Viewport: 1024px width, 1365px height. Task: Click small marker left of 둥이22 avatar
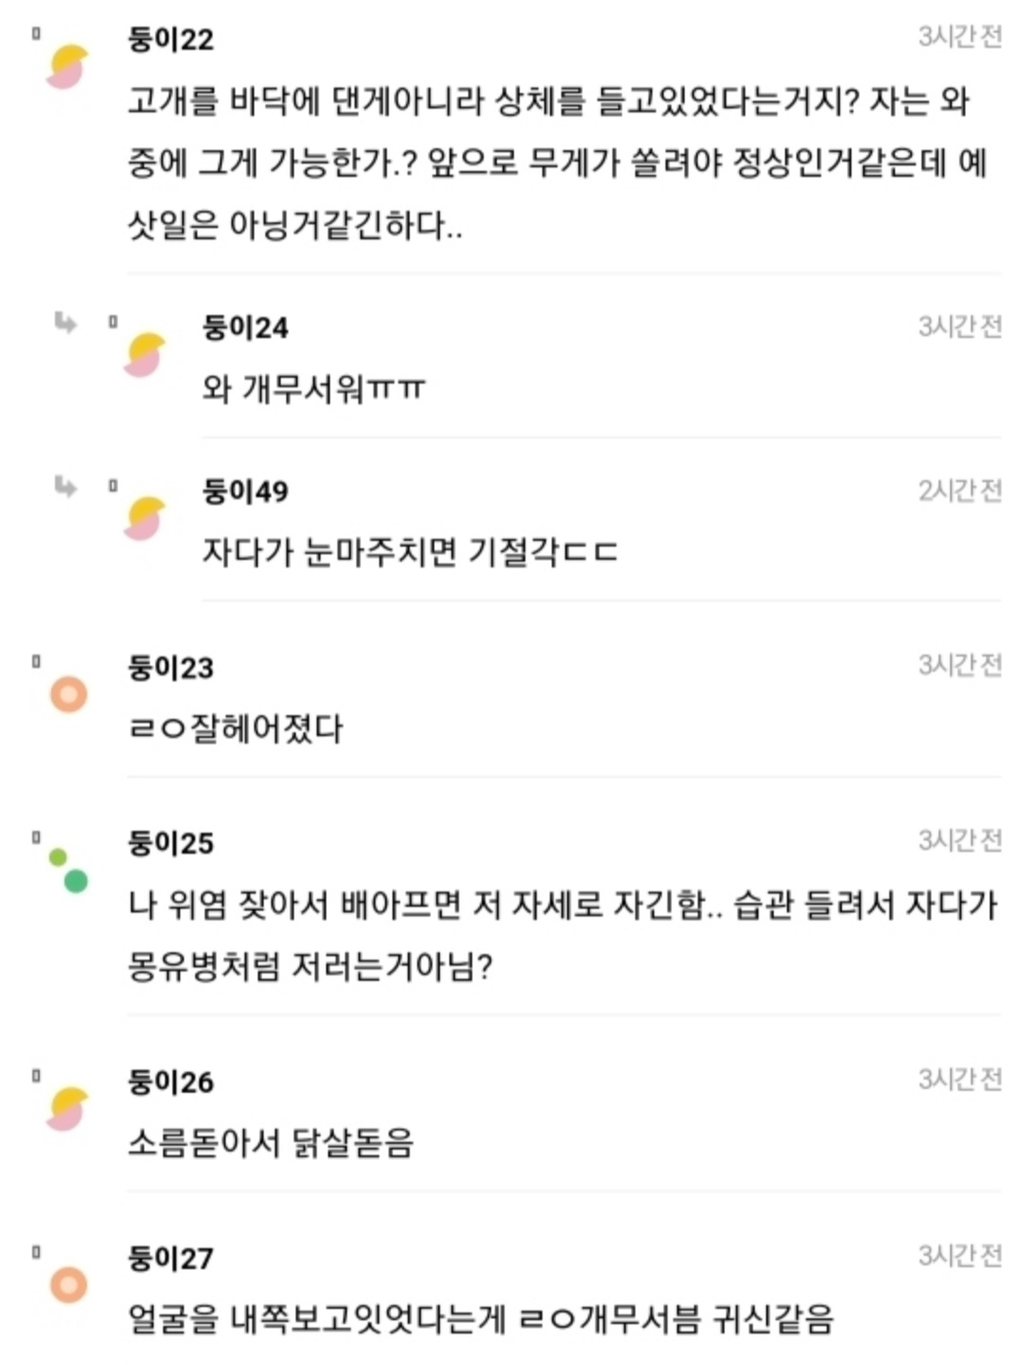pyautogui.click(x=36, y=33)
